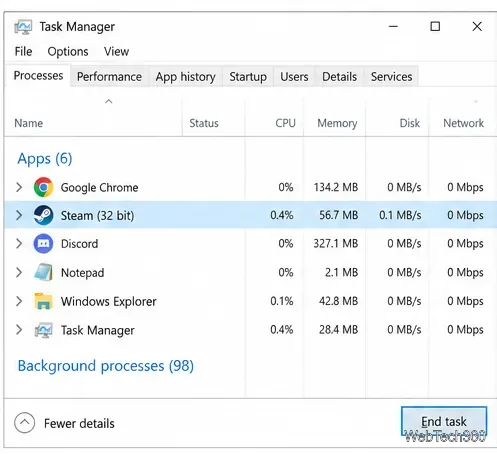Click the Task Manager title bar icon
Viewport: 497px width, 454px height.
tap(23, 27)
